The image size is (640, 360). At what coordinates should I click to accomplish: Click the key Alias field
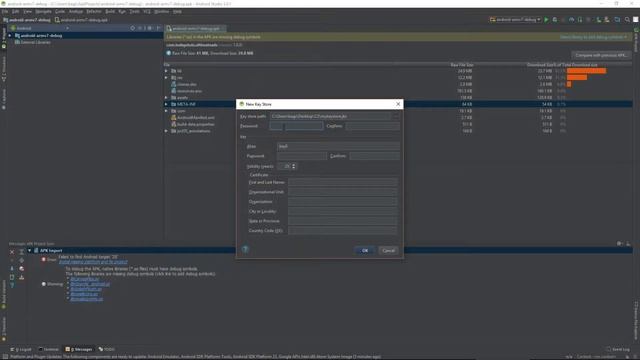pyautogui.click(x=338, y=146)
